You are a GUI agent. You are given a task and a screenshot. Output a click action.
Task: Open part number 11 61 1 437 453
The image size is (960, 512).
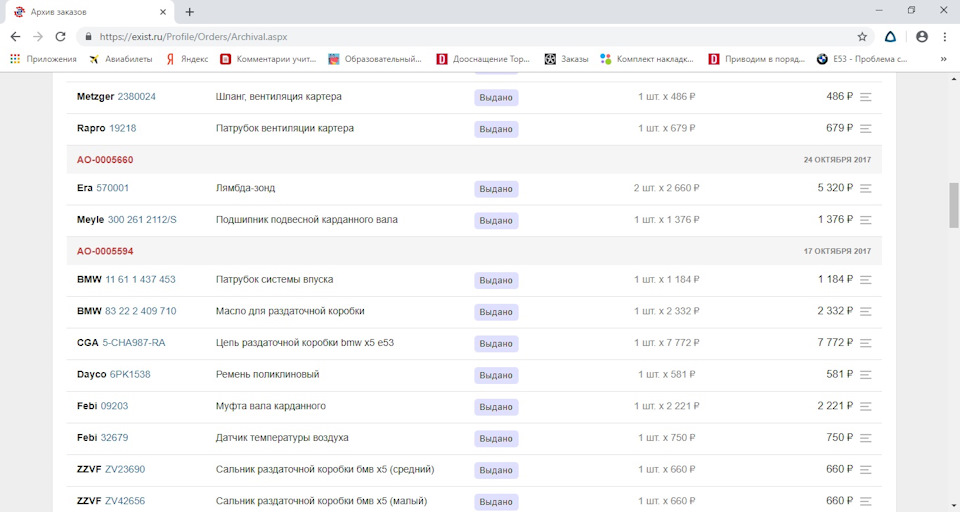click(x=140, y=280)
